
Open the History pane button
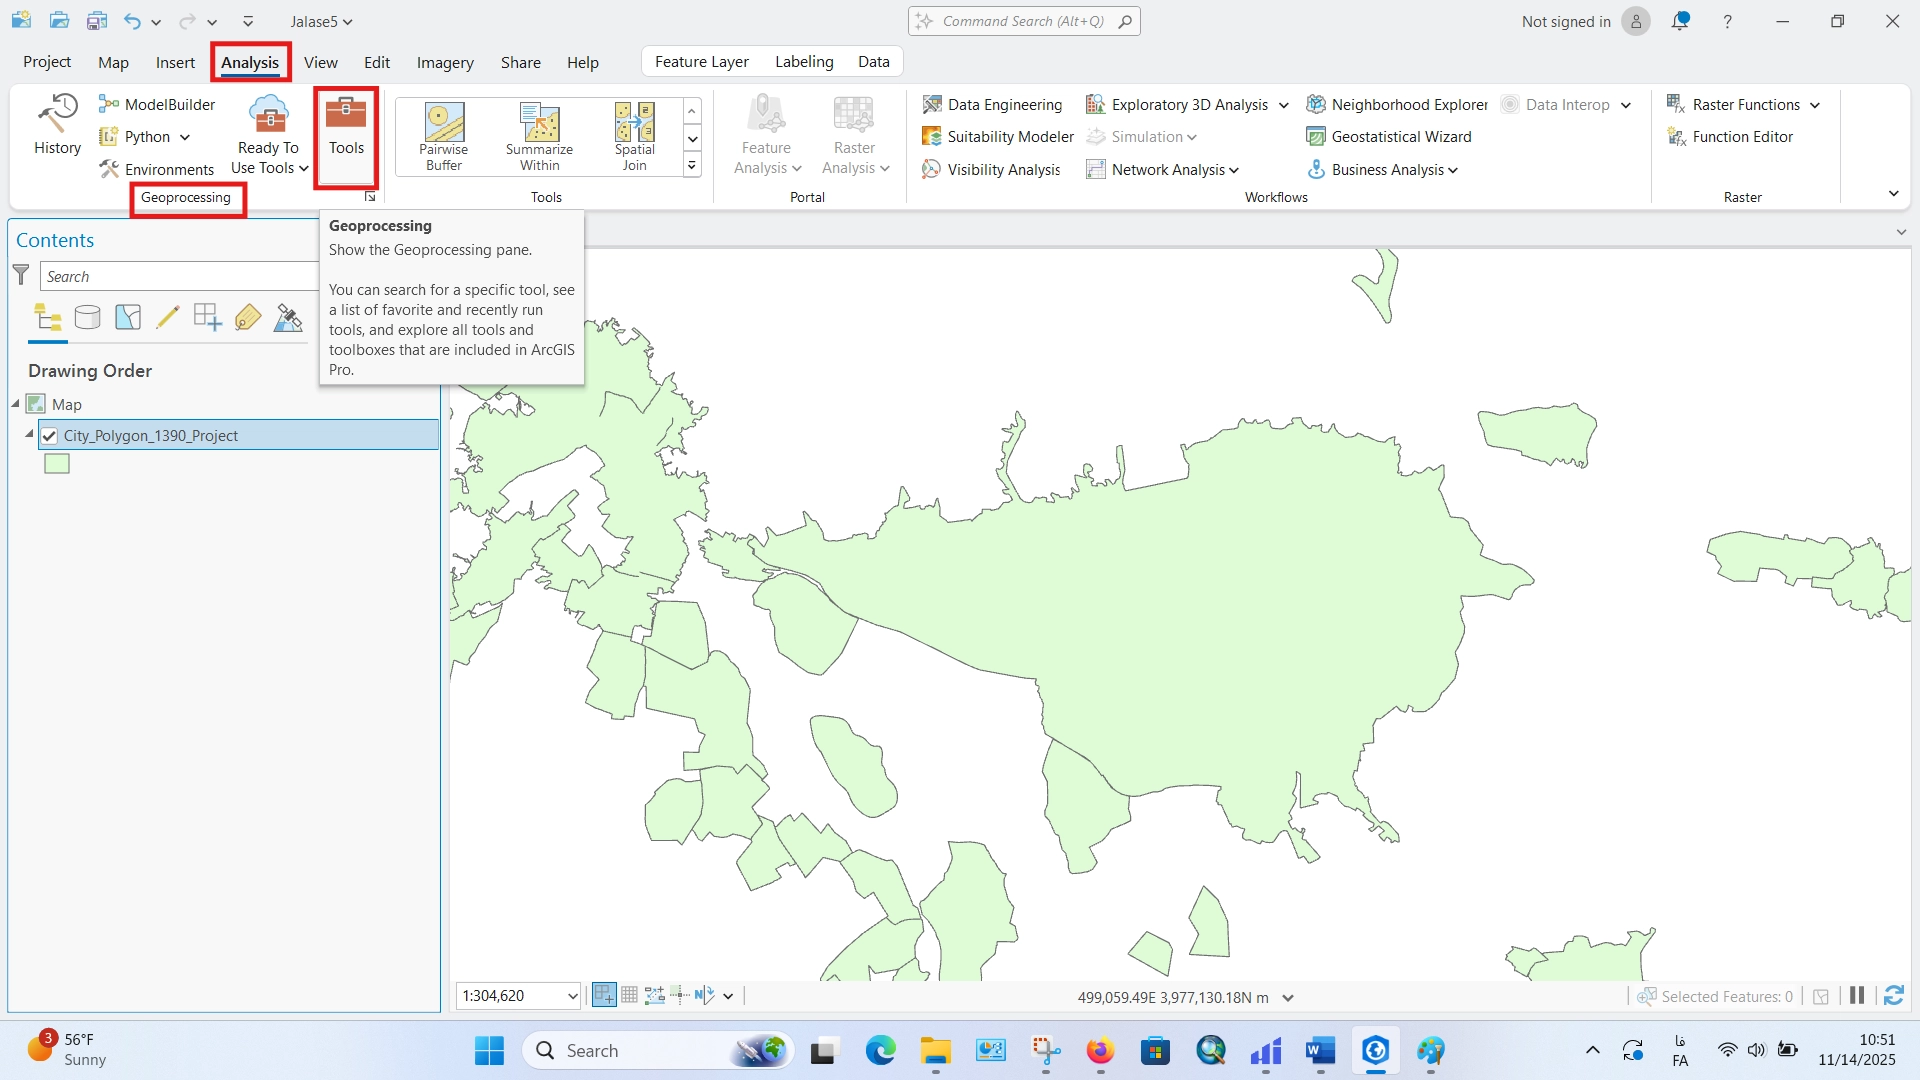coord(57,125)
